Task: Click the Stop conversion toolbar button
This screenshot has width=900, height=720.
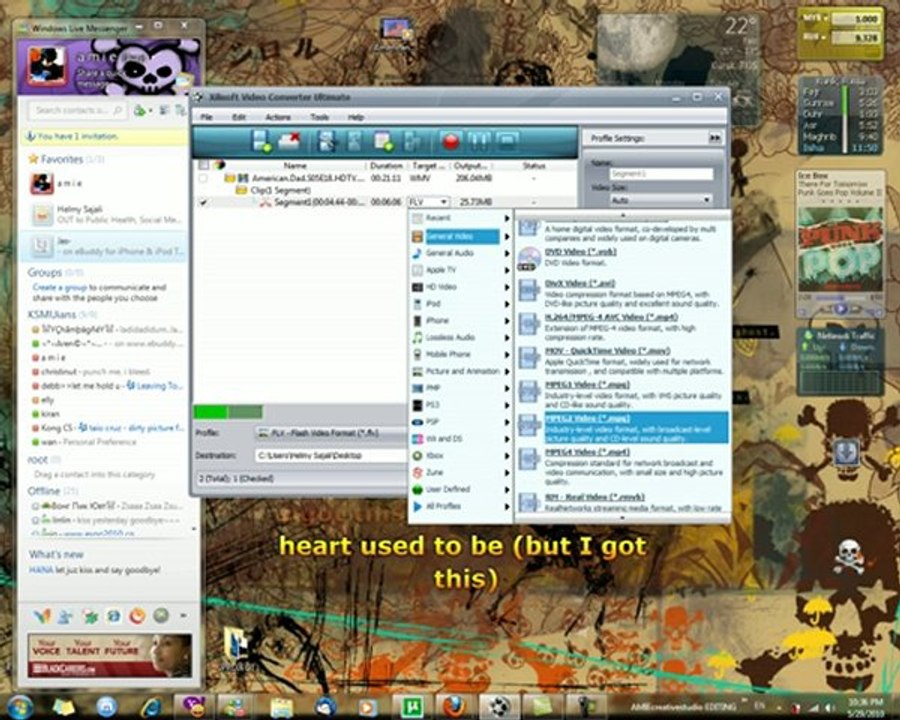Action: (x=507, y=141)
